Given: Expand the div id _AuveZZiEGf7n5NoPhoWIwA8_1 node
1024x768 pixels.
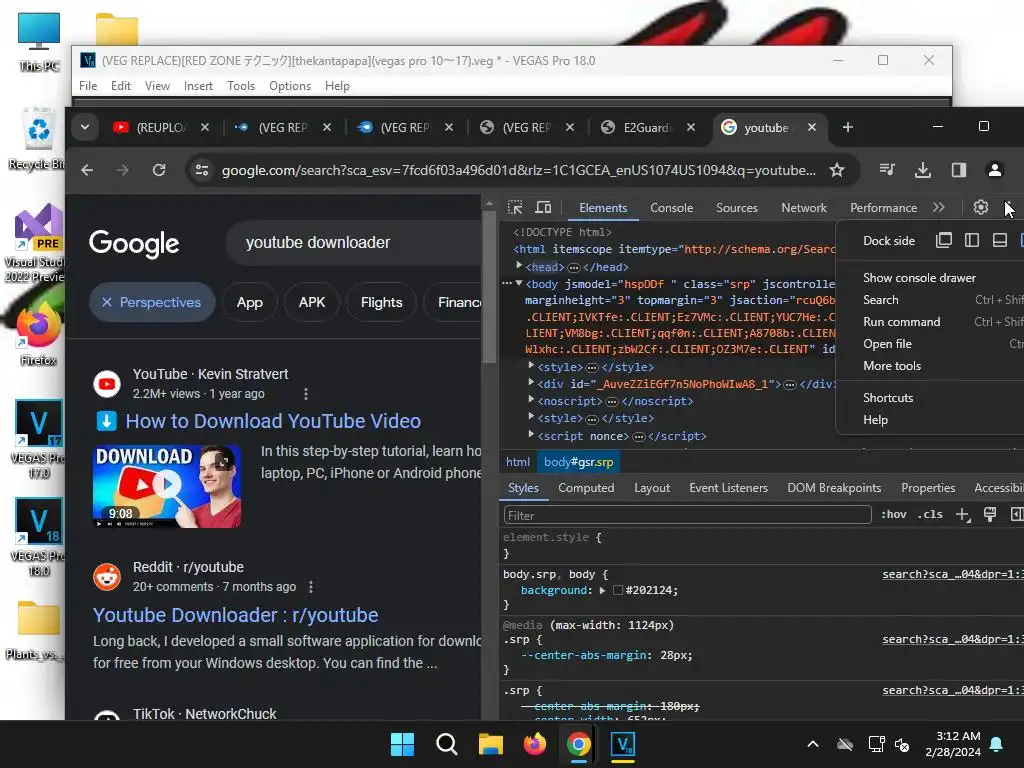Looking at the screenshot, I should (x=531, y=383).
